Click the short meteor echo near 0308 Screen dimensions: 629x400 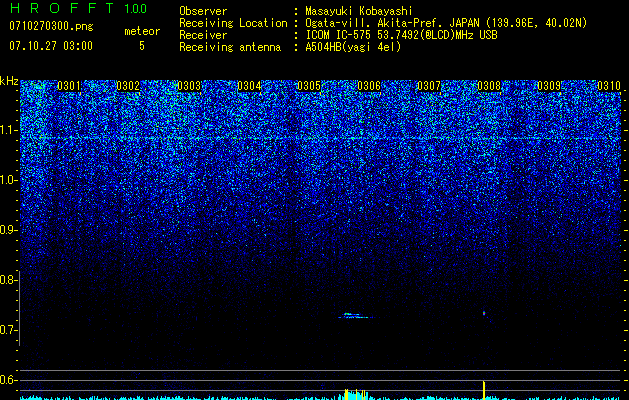[484, 313]
